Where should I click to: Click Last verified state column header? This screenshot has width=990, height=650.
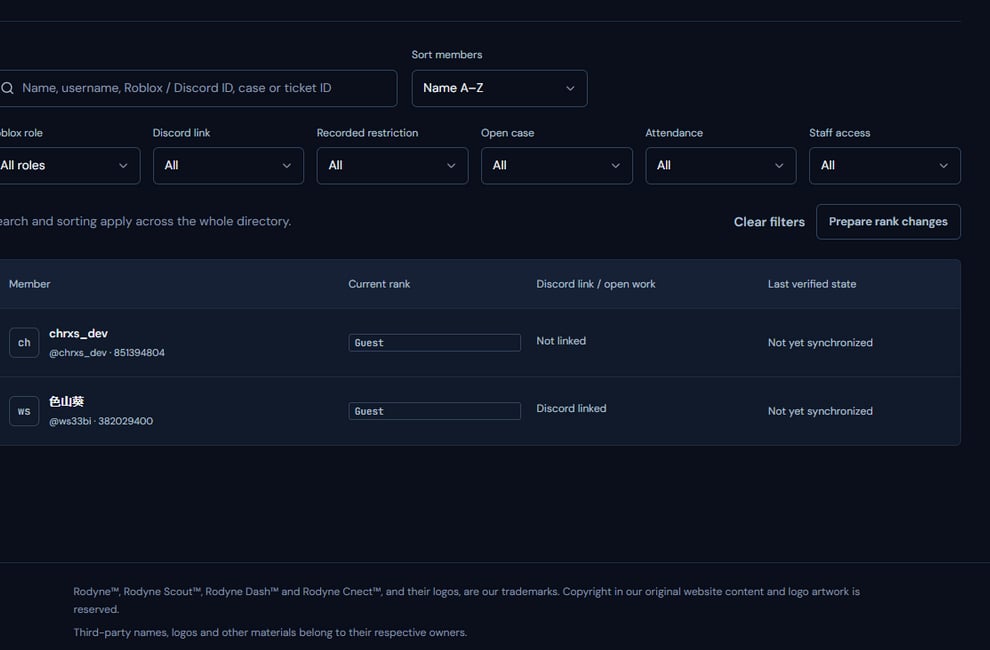(x=811, y=284)
